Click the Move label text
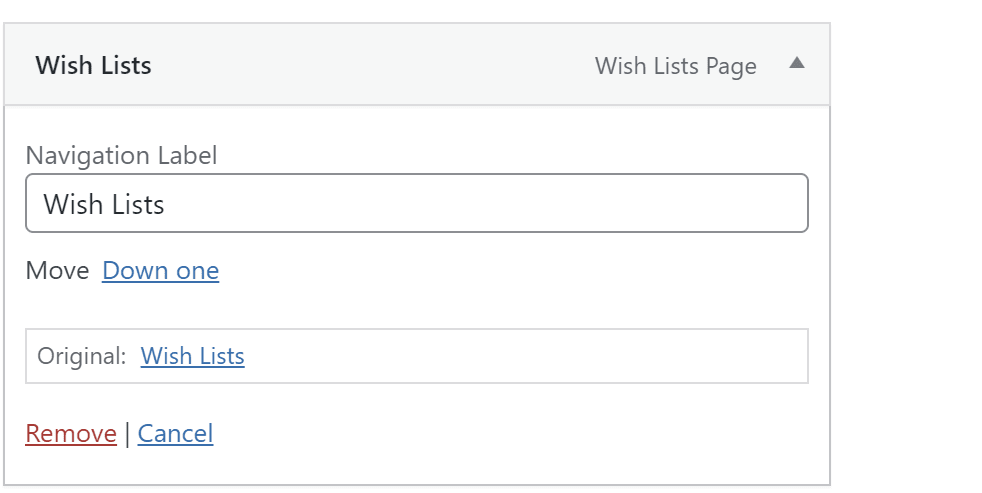 [58, 271]
